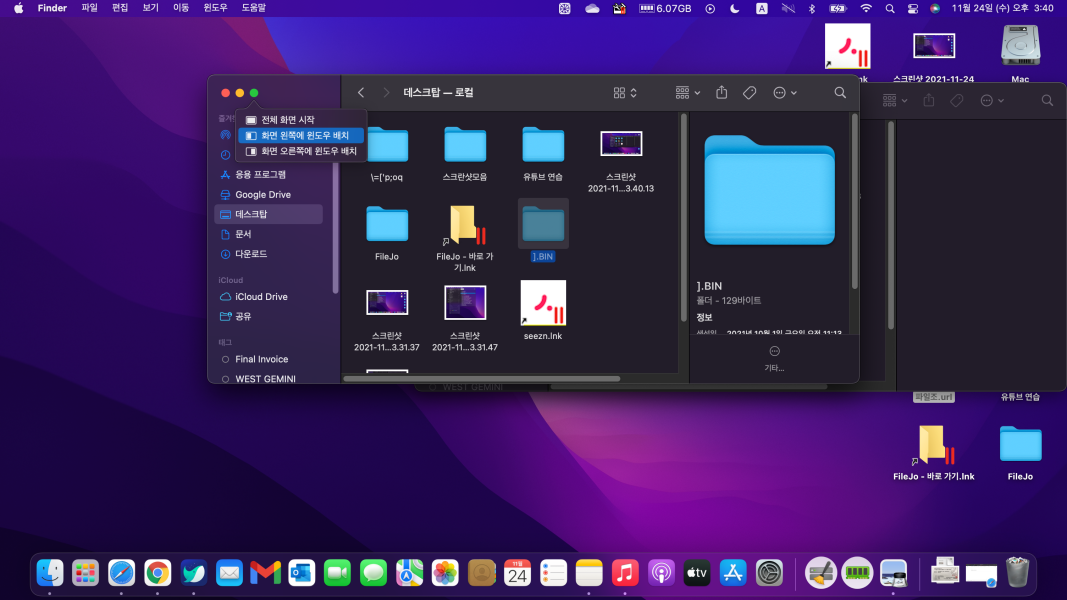Open iCloud Drive in sidebar
Viewport: 1067px width, 600px height.
pos(268,297)
